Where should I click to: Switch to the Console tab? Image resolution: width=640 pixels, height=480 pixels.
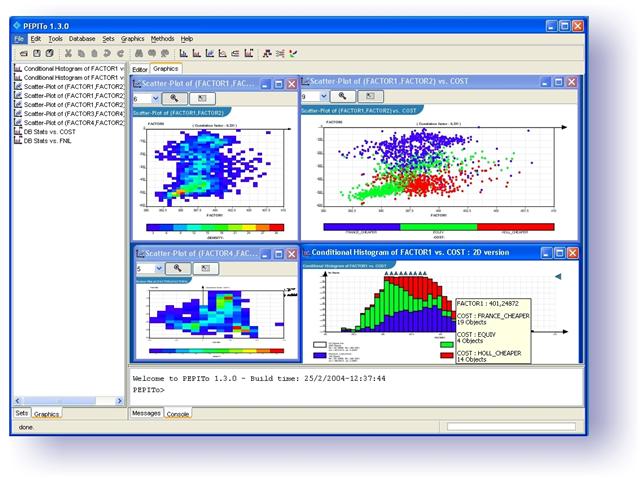[177, 413]
